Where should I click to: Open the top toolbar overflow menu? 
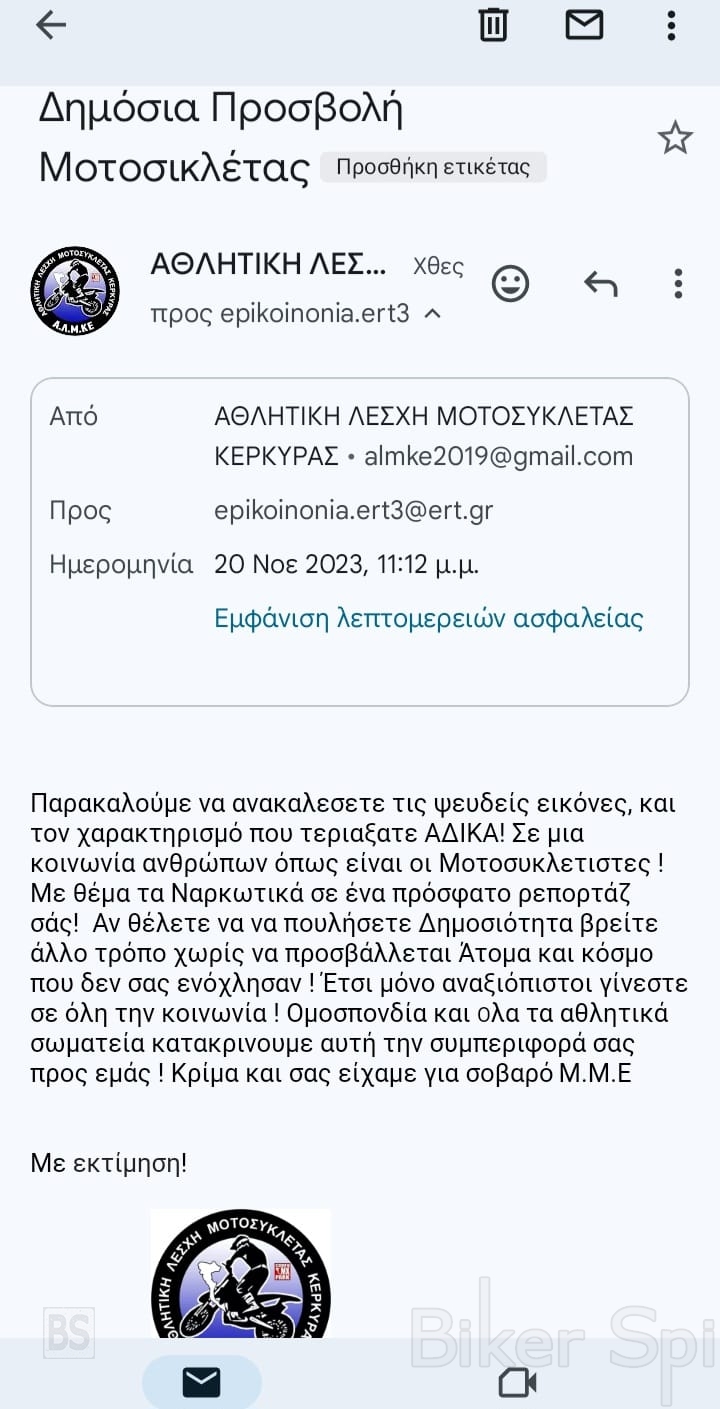point(671,25)
